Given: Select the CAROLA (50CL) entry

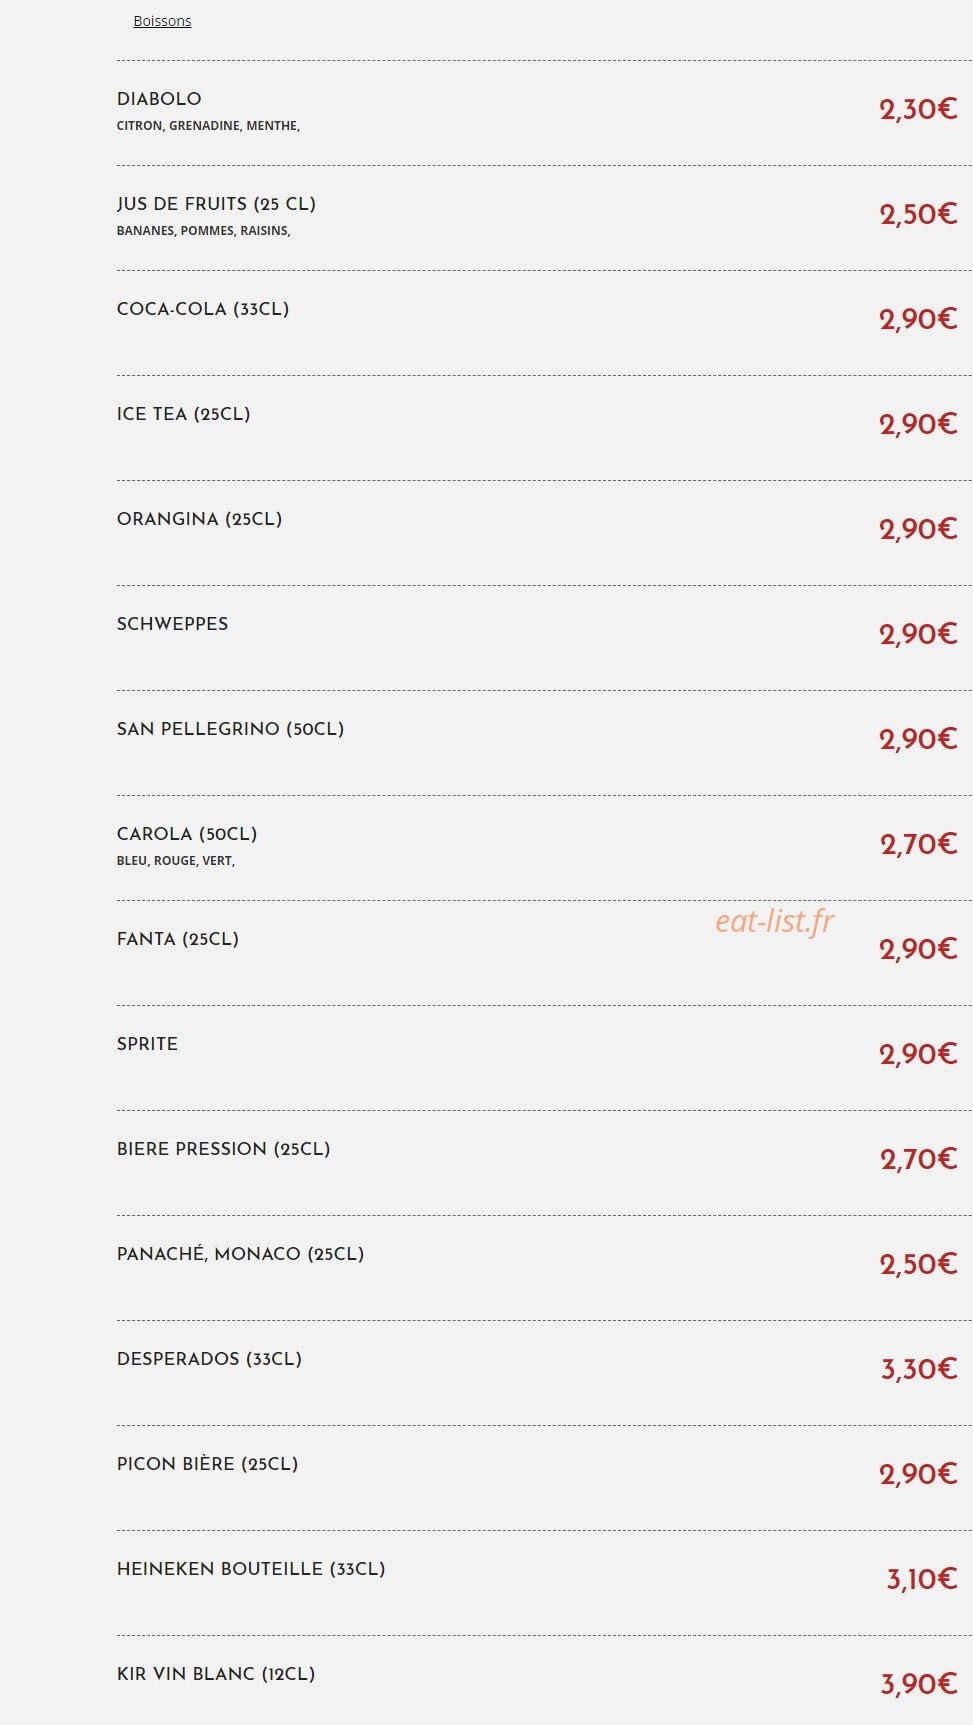Looking at the screenshot, I should 187,834.
